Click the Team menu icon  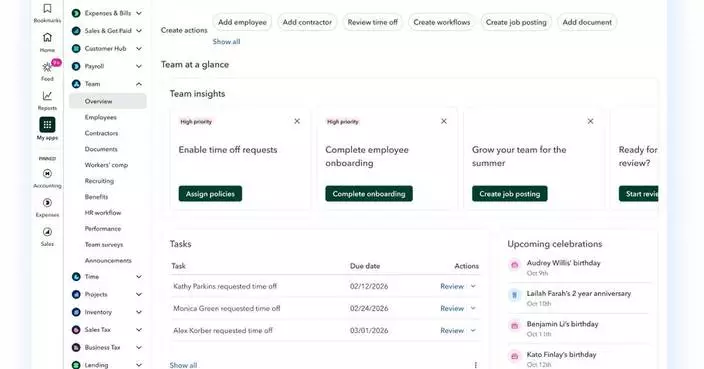(x=76, y=84)
